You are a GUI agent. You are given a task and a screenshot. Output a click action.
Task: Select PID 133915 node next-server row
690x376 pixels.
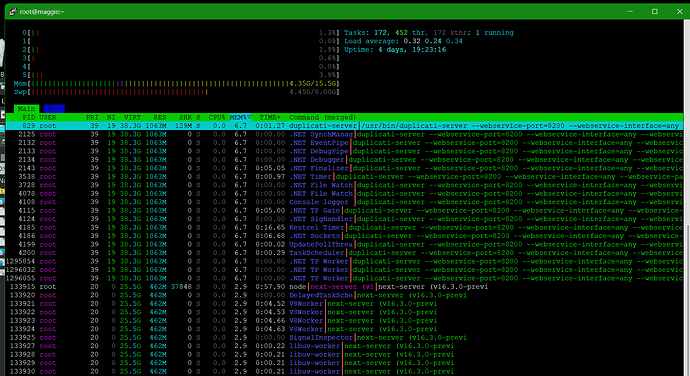[344, 287]
